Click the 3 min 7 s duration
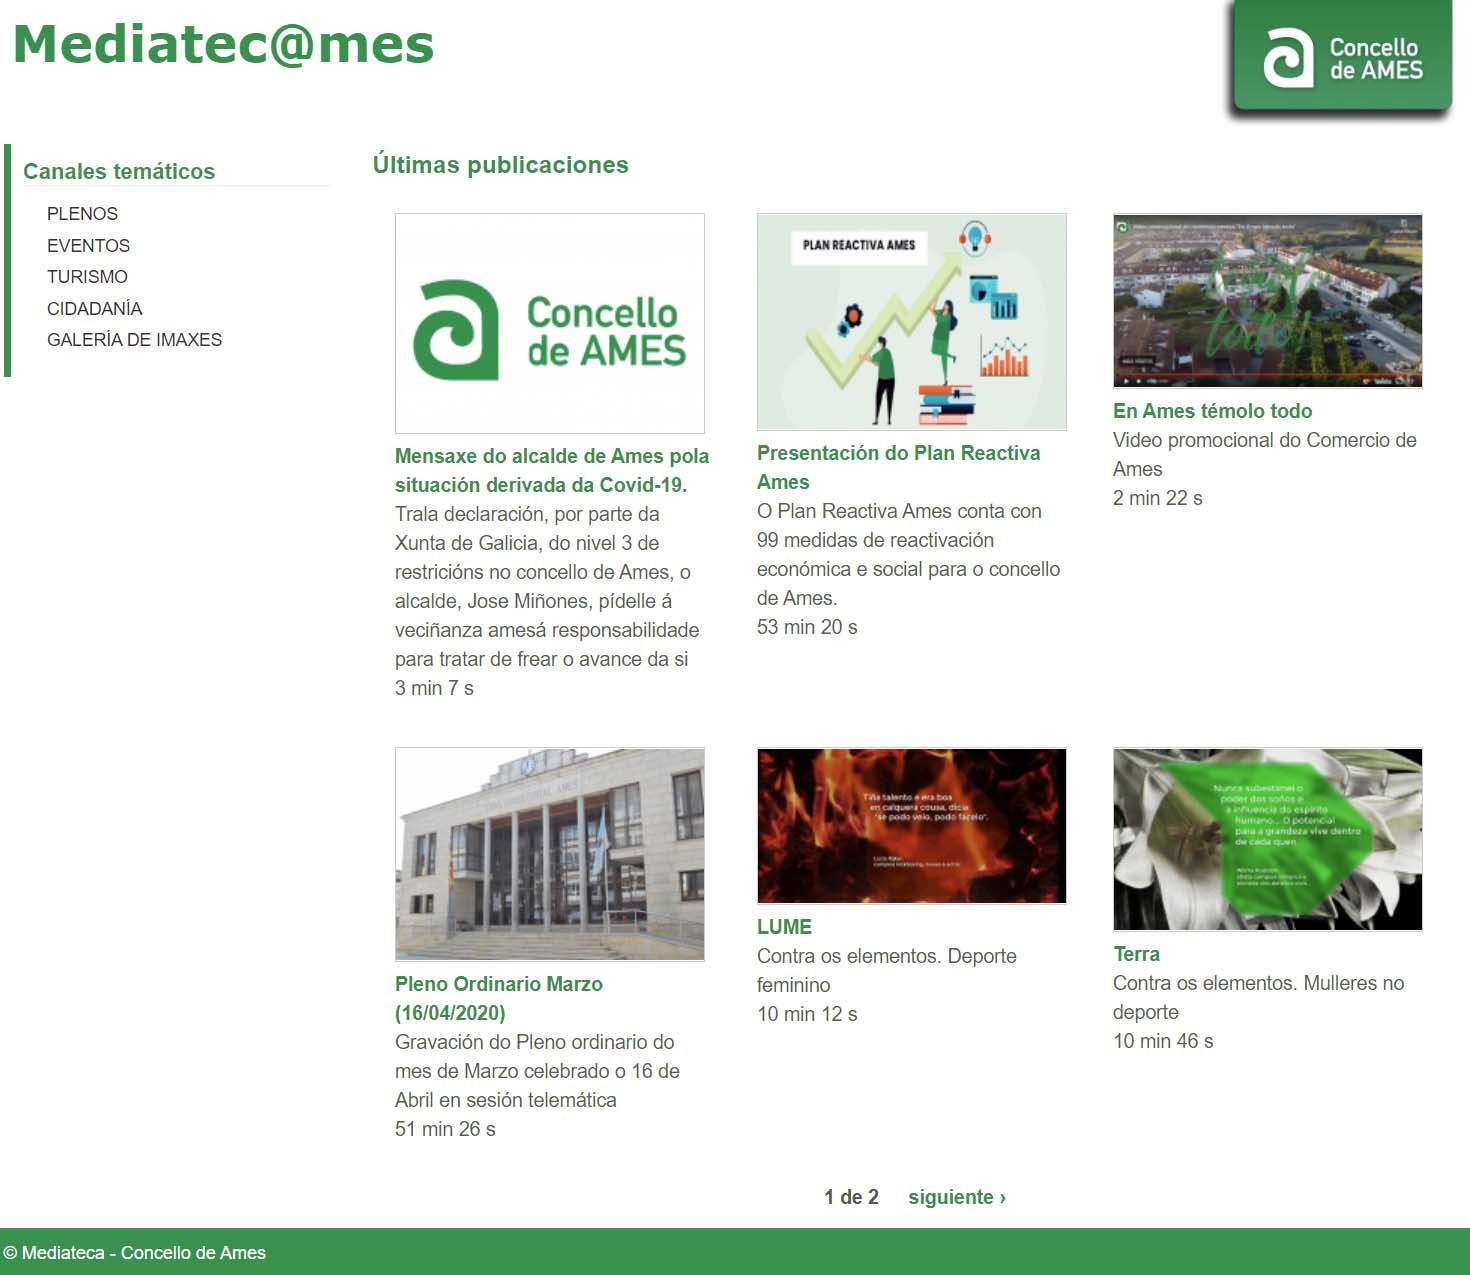Viewport: 1470px width, 1275px height. click(x=434, y=688)
